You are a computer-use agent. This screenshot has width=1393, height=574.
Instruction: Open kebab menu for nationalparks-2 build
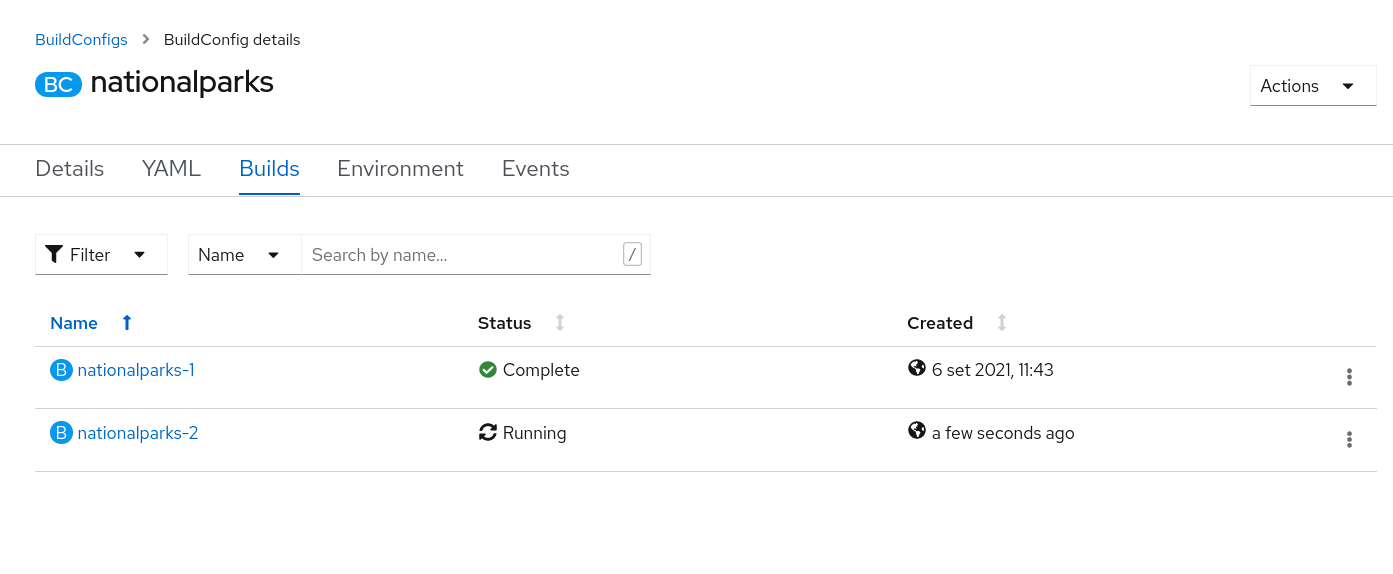pos(1349,439)
